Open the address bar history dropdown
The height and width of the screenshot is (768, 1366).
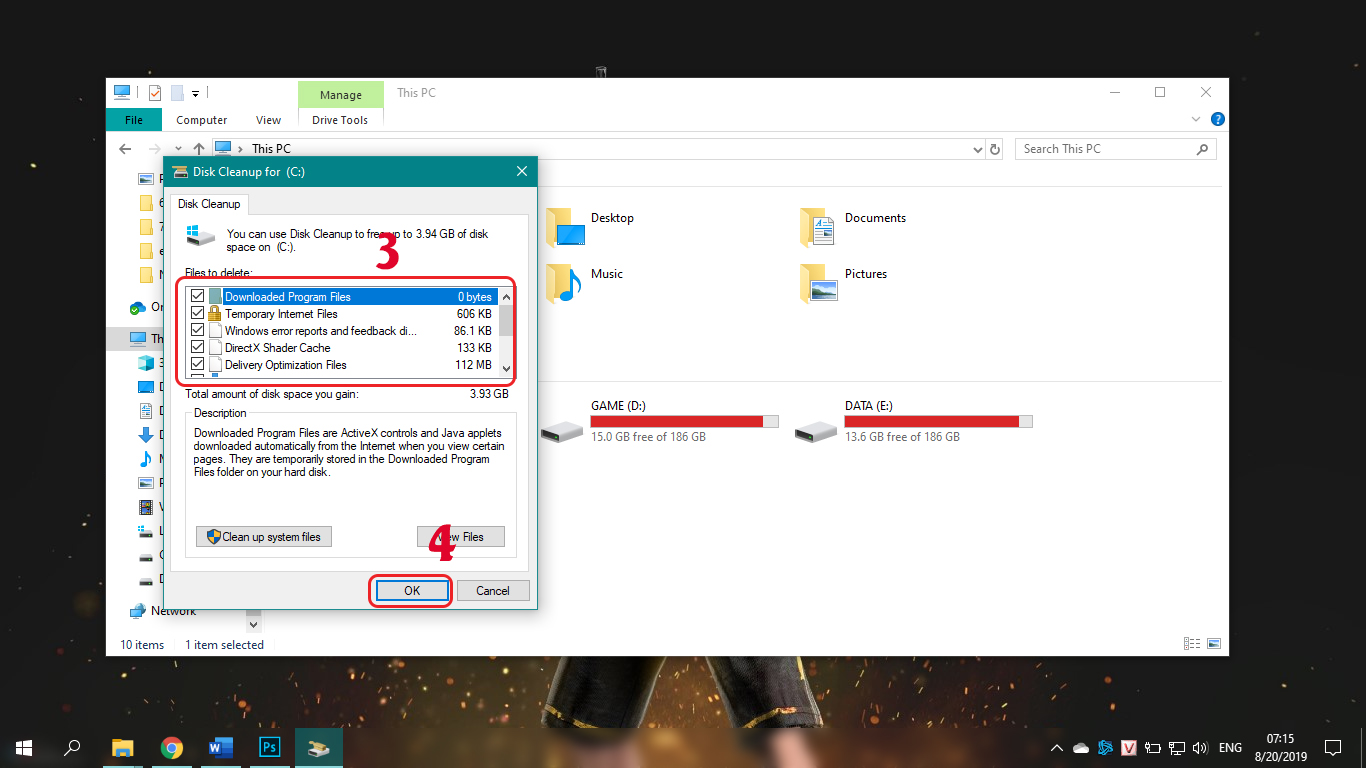978,149
